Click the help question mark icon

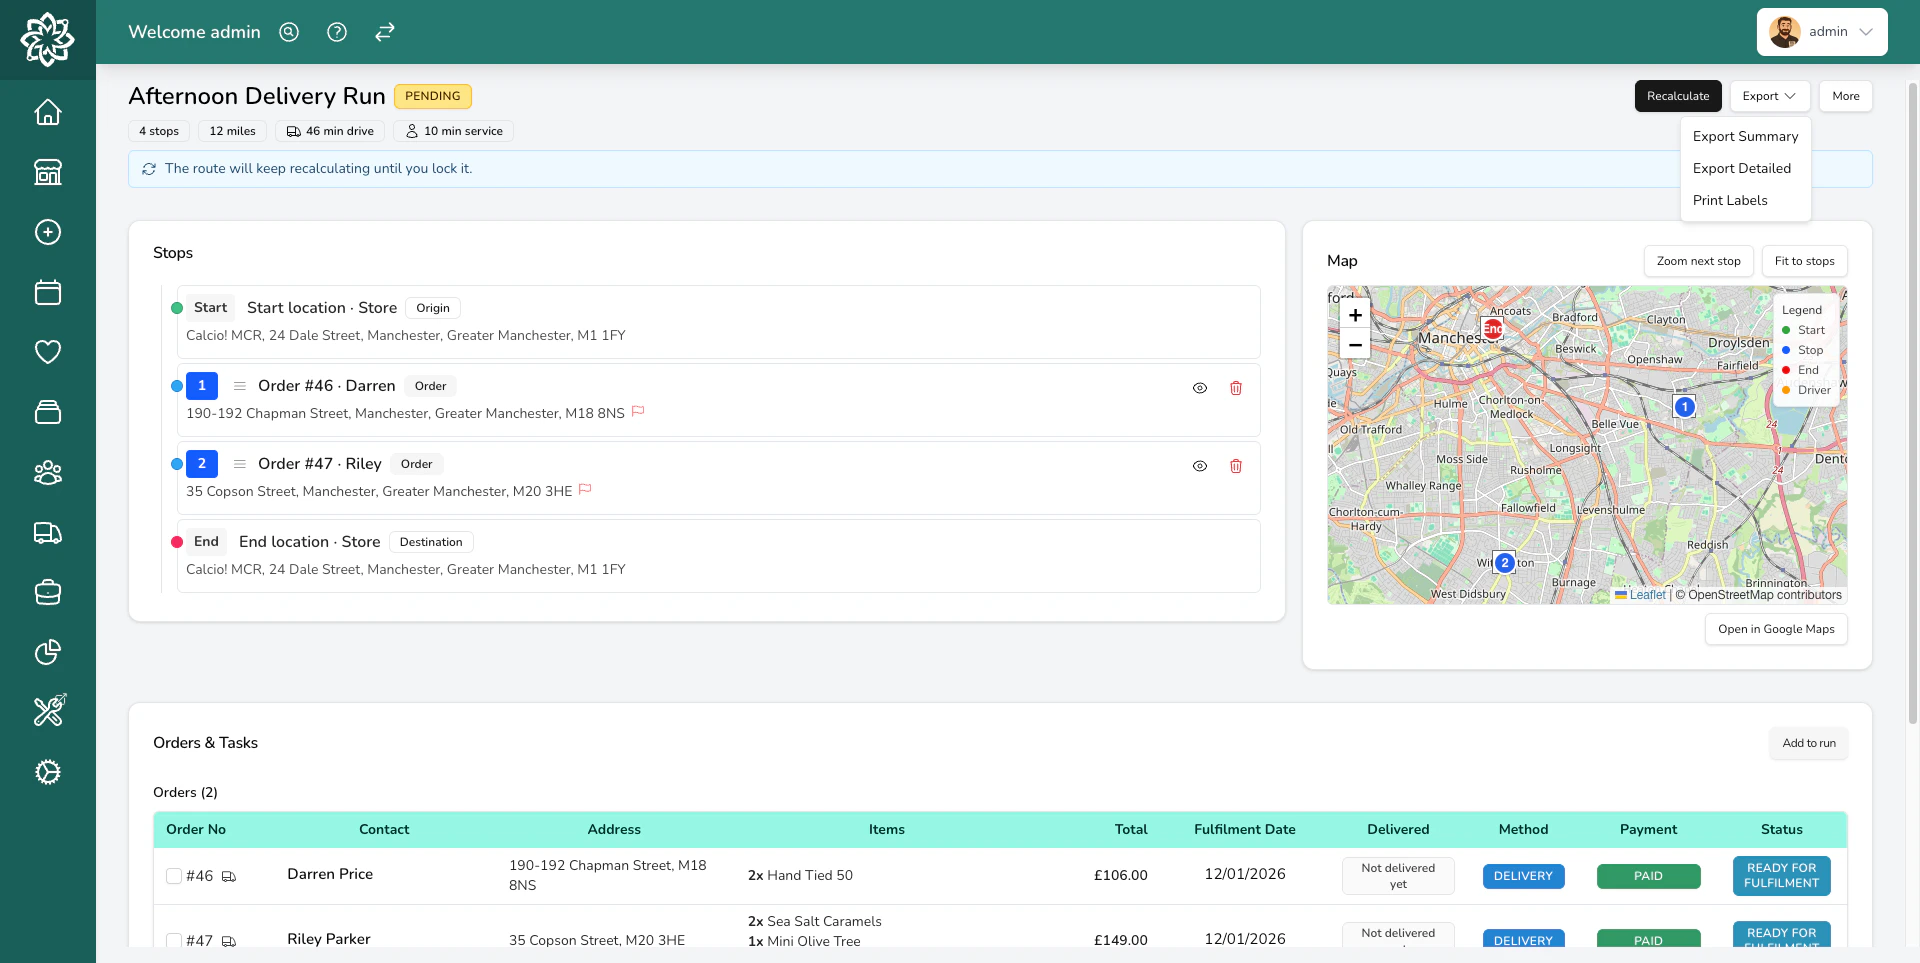[337, 32]
